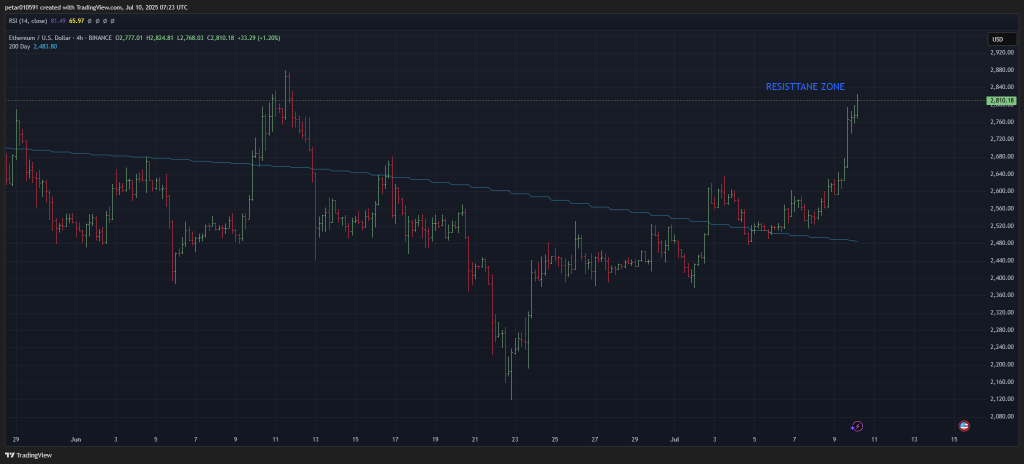Click the 23 date label on time axis
Image resolution: width=1024 pixels, height=464 pixels.
[x=515, y=439]
